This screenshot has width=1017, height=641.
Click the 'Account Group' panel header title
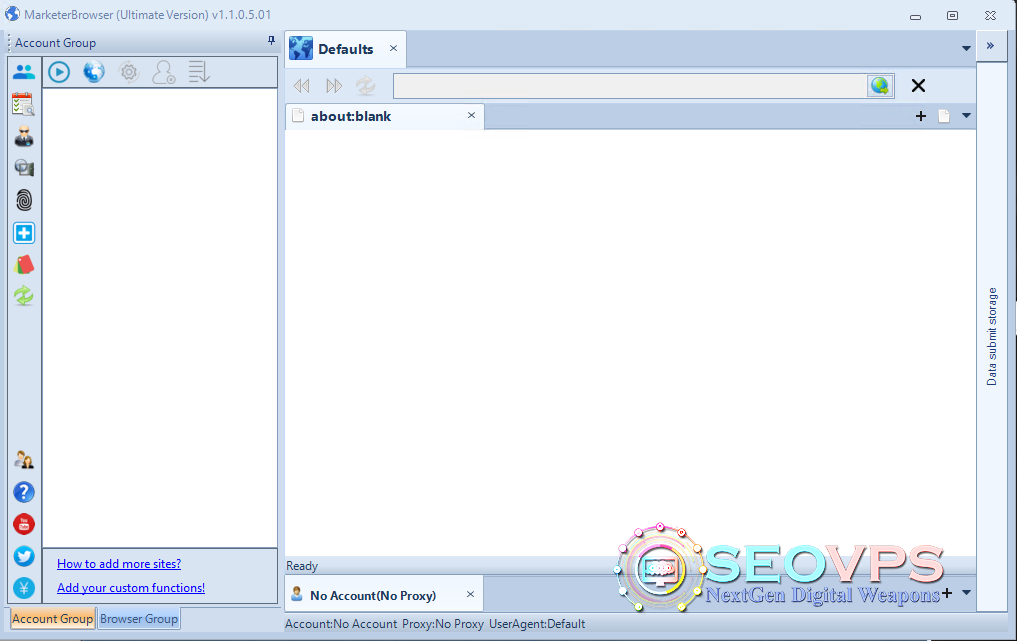click(x=56, y=43)
